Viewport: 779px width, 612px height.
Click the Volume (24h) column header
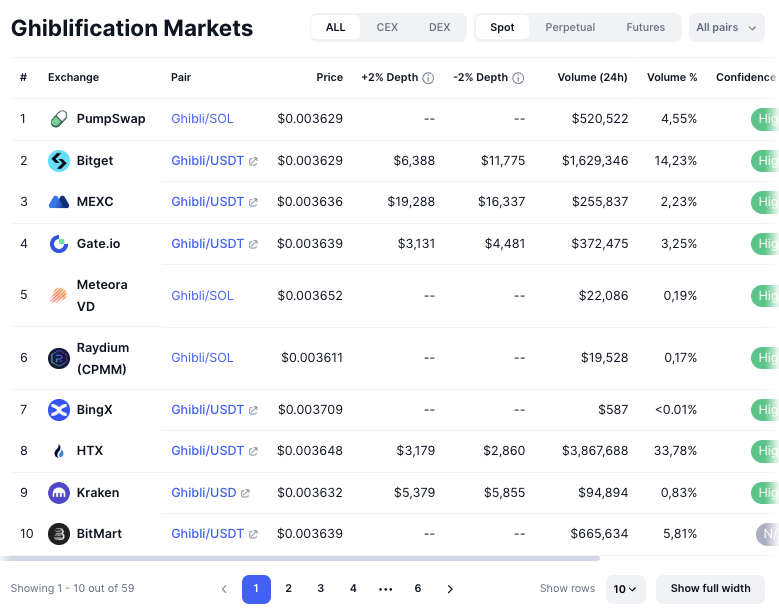pos(592,77)
